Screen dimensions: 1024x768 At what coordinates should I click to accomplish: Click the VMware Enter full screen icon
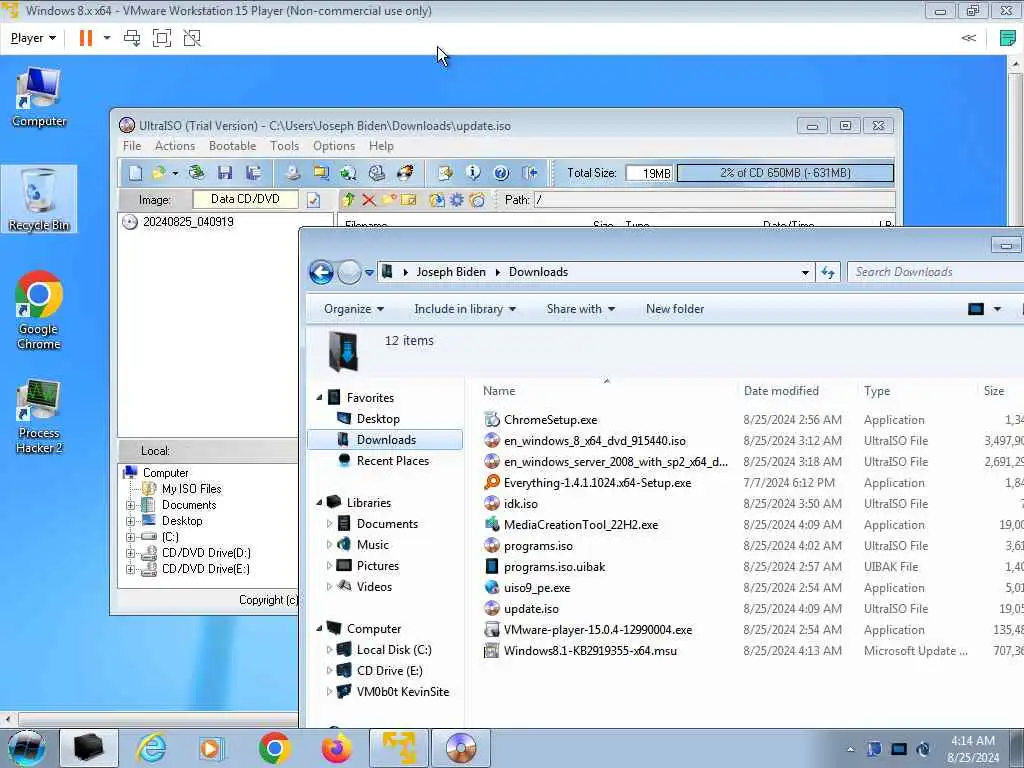162,38
